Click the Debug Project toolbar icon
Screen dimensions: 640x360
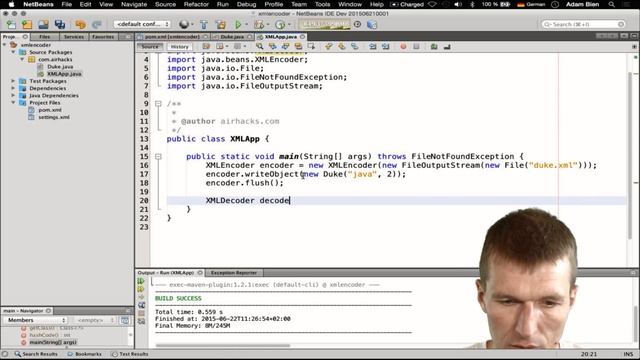[259, 24]
